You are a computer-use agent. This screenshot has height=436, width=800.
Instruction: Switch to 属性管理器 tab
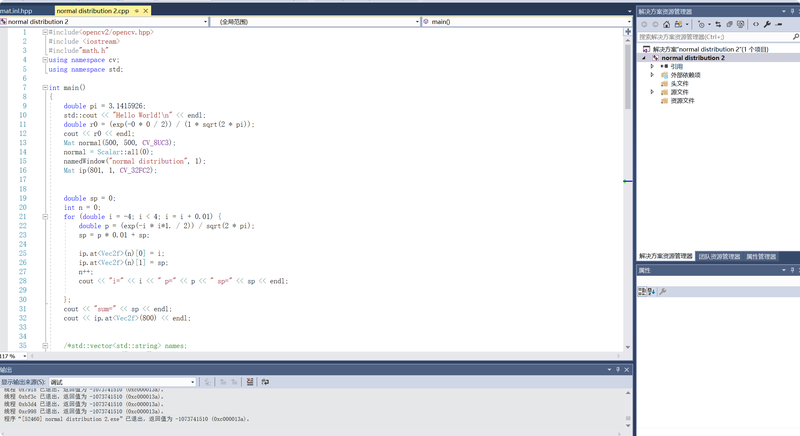point(761,257)
